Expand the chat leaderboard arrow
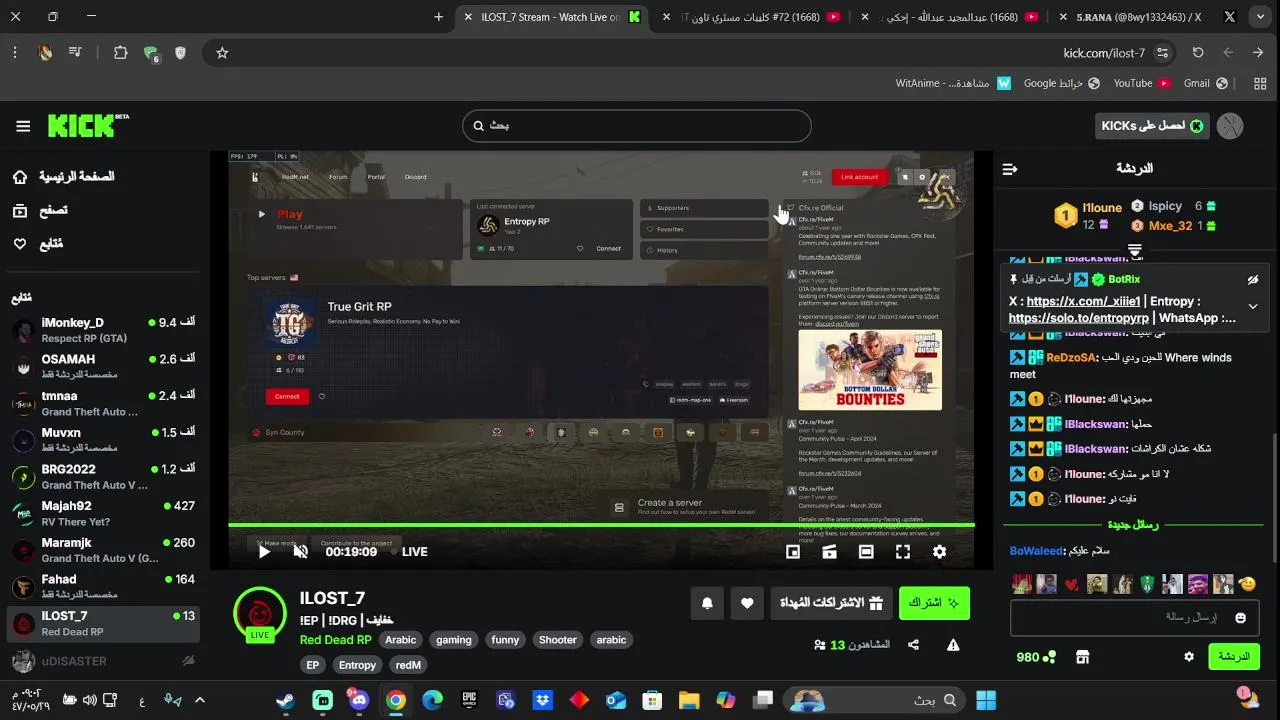Screen dimensions: 1280x720 coord(1135,250)
